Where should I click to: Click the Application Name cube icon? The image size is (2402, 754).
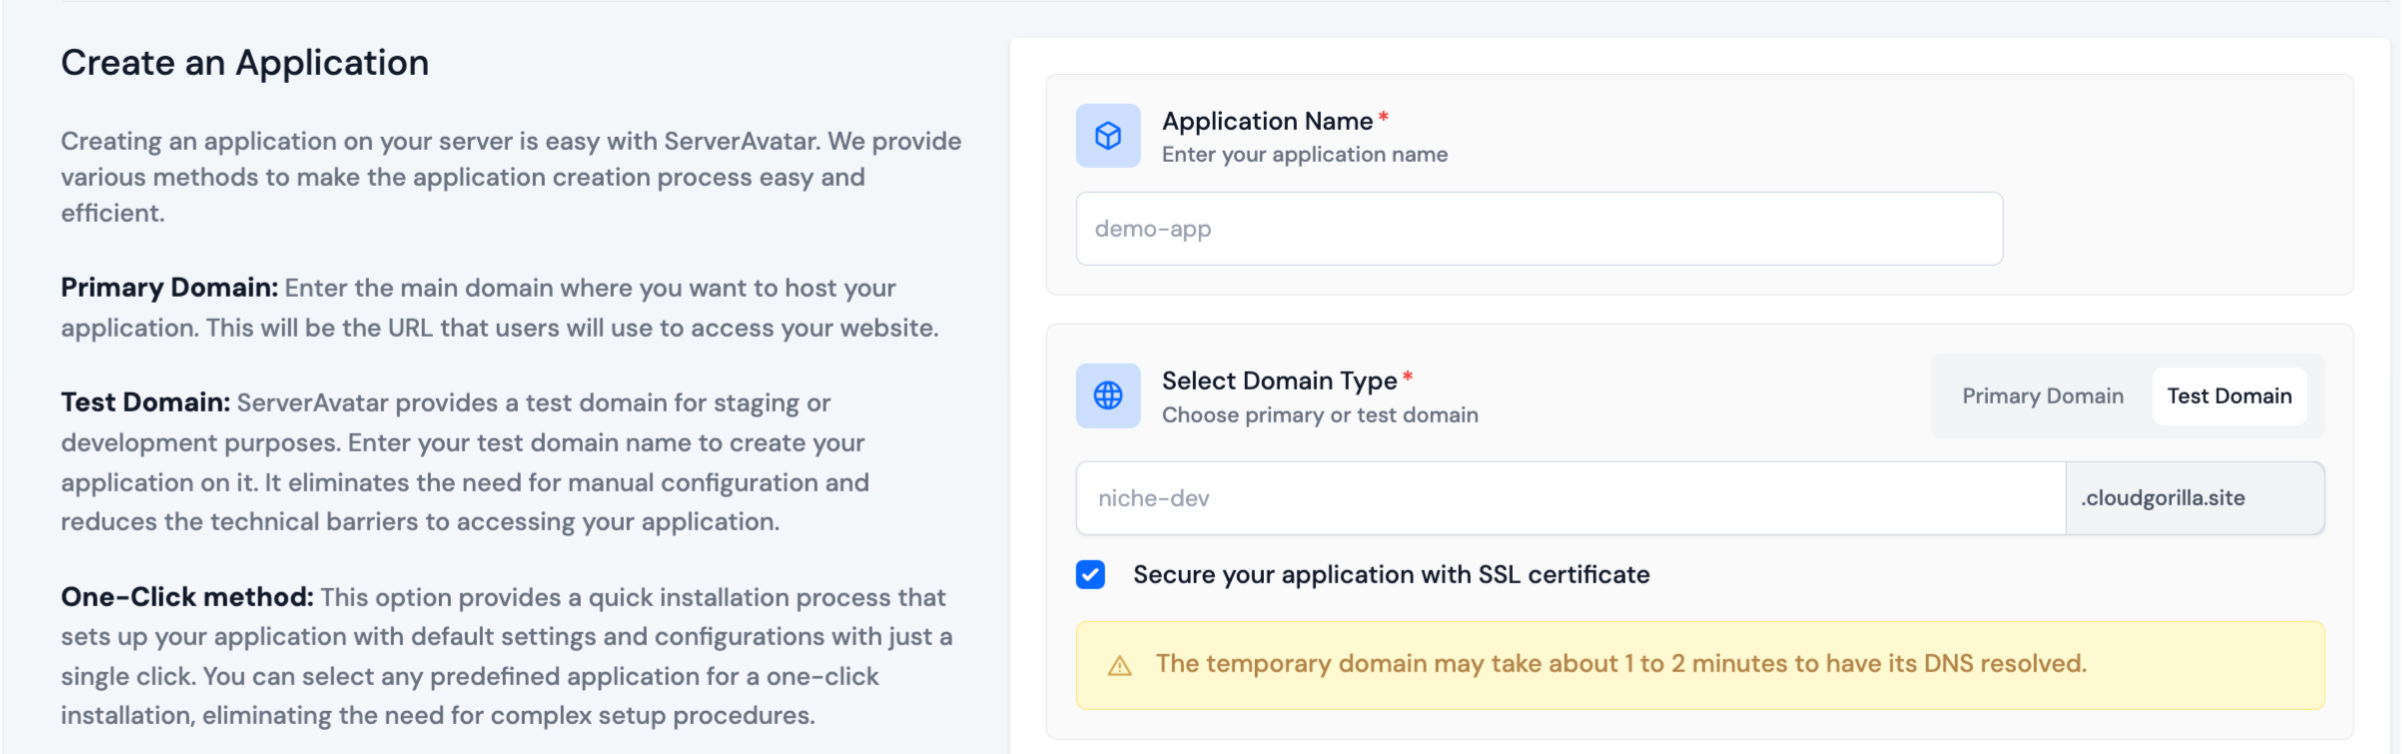pos(1107,136)
